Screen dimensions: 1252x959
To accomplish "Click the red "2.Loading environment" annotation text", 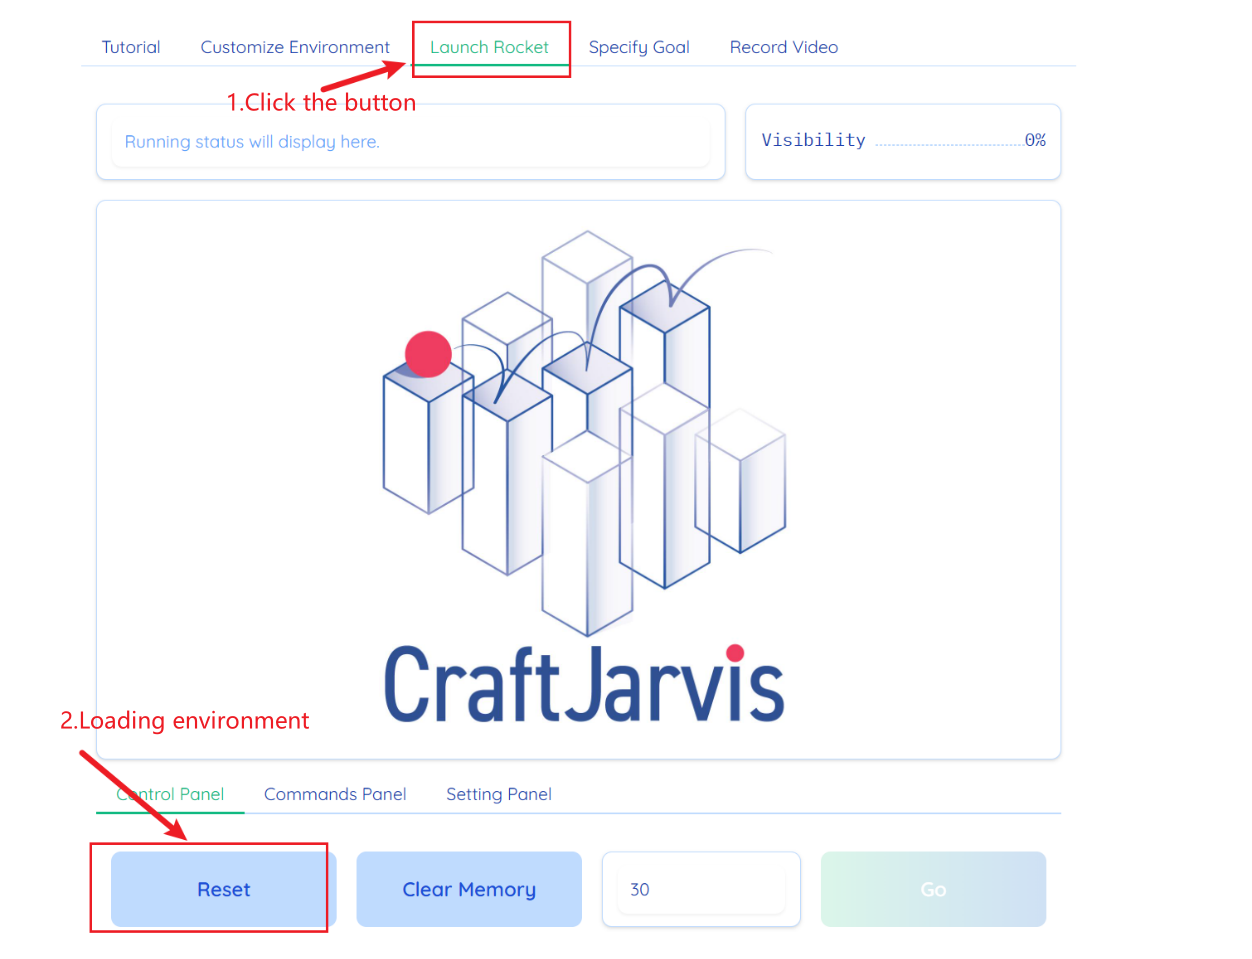I will (x=185, y=721).
